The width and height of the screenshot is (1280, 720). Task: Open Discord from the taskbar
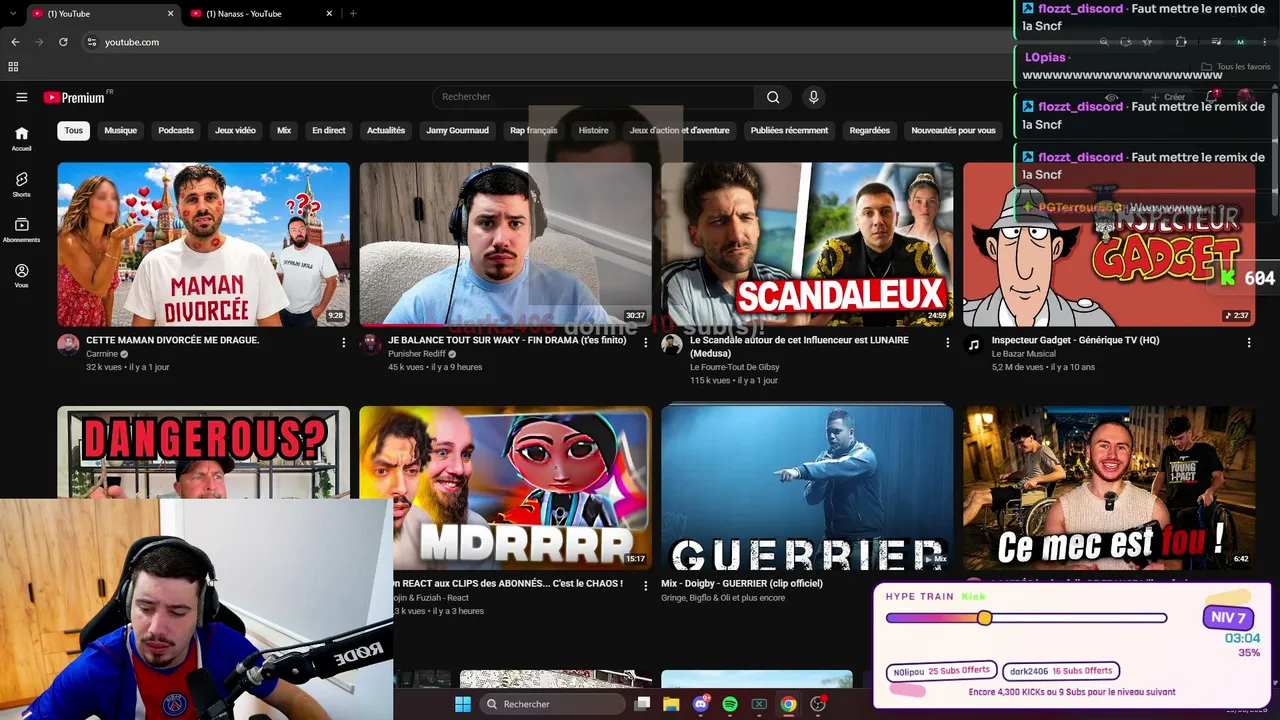(701, 704)
